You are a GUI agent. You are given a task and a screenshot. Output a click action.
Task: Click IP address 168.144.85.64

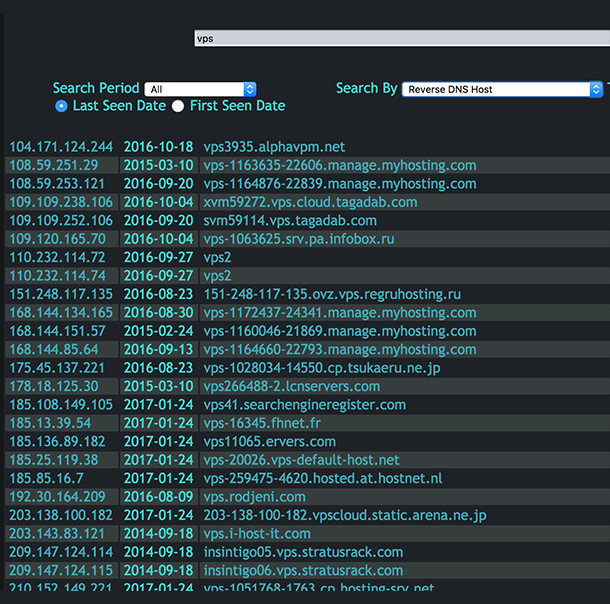click(x=54, y=350)
